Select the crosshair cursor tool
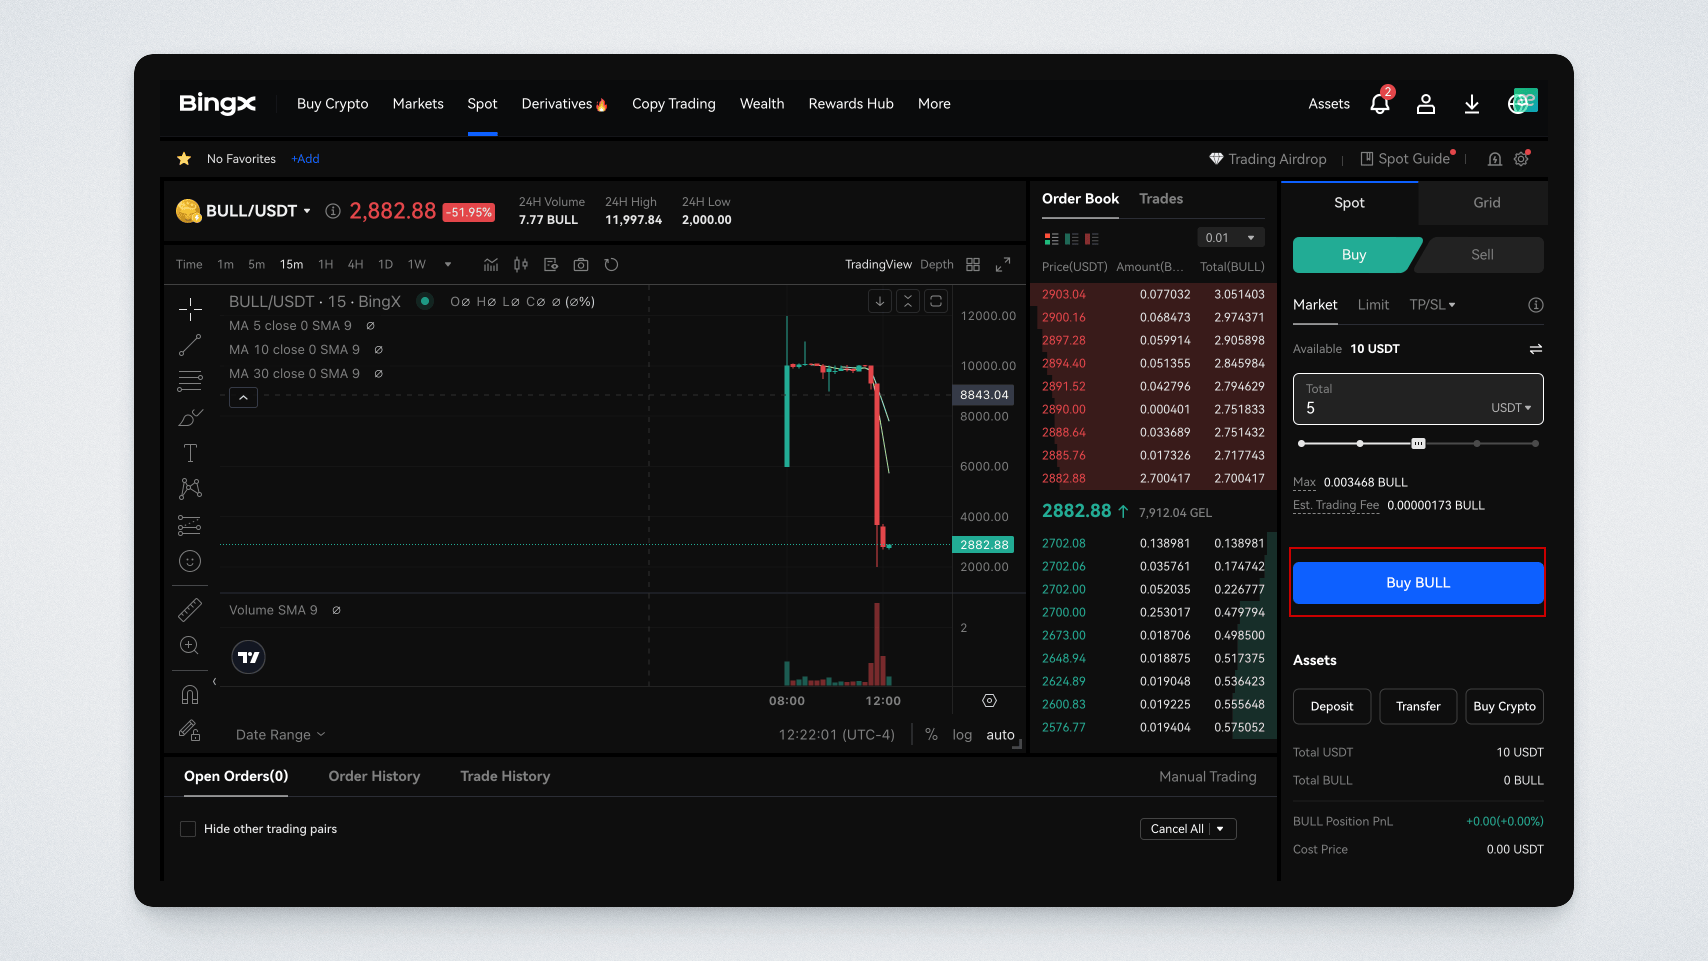Viewport: 1708px width, 961px height. pos(190,309)
